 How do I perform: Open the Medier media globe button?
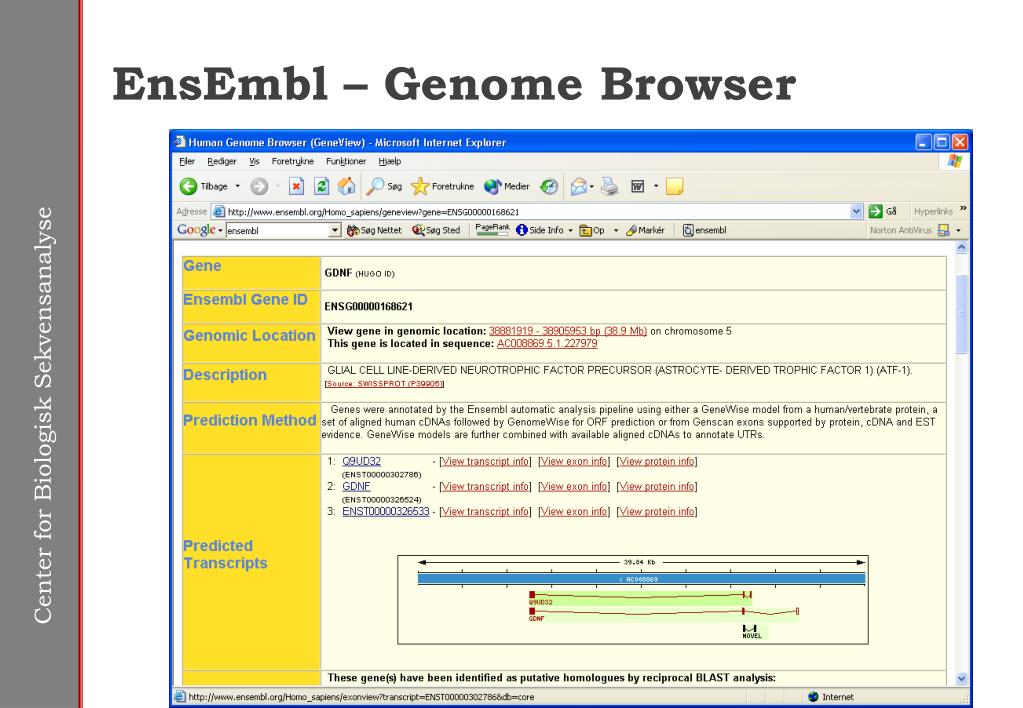506,187
